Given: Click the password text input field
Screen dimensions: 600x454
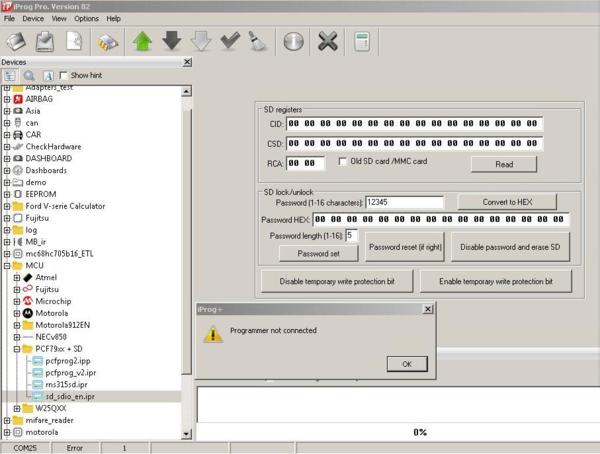Looking at the screenshot, I should coord(403,202).
